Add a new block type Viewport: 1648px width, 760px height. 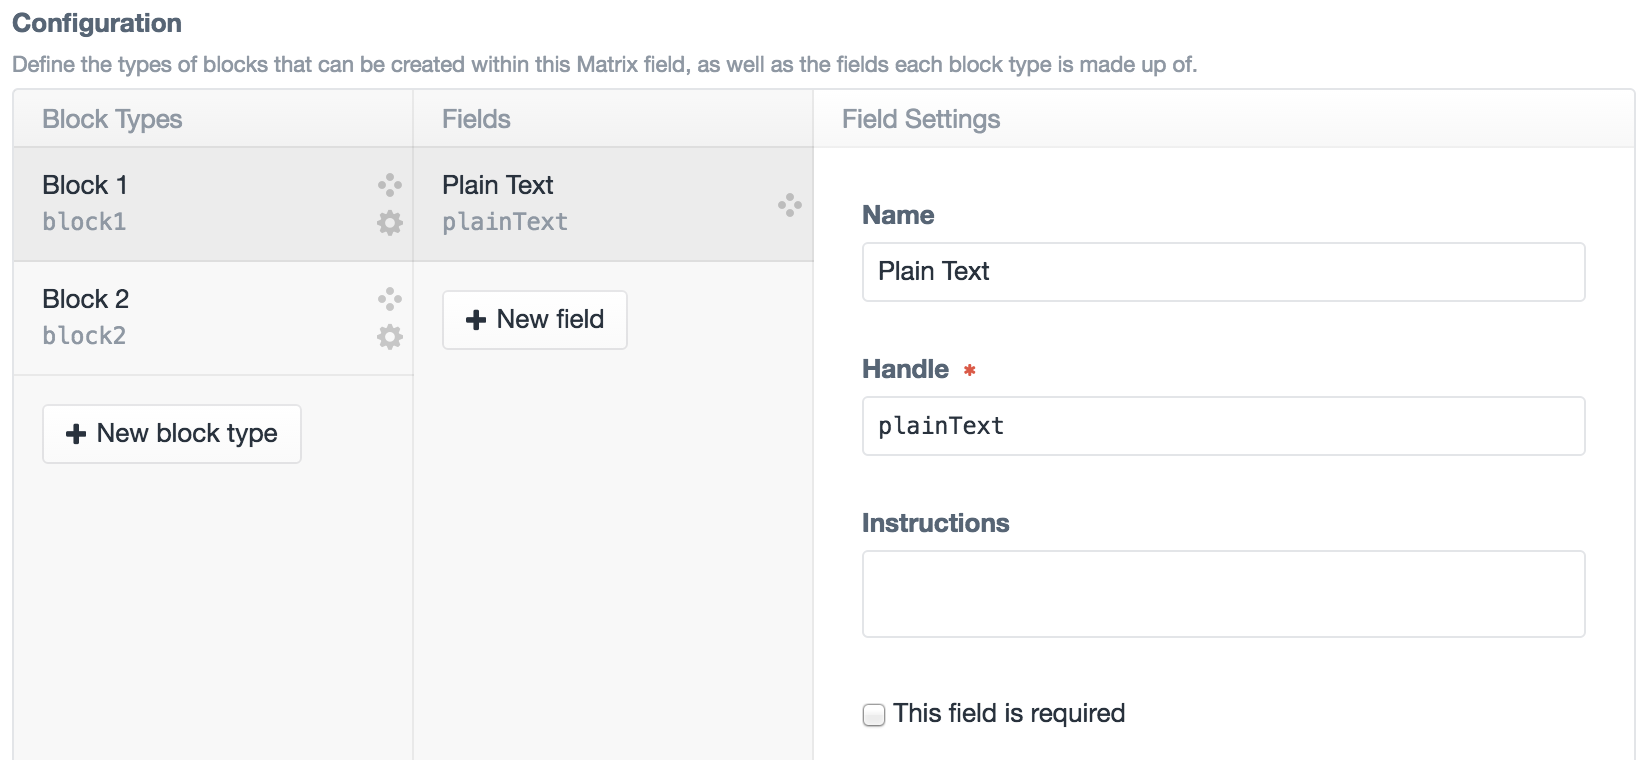click(x=171, y=434)
